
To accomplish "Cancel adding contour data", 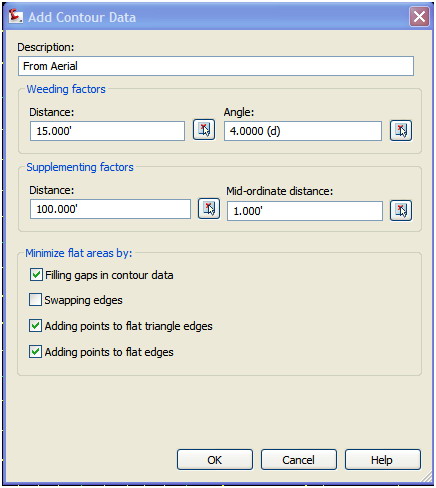I will click(x=299, y=460).
